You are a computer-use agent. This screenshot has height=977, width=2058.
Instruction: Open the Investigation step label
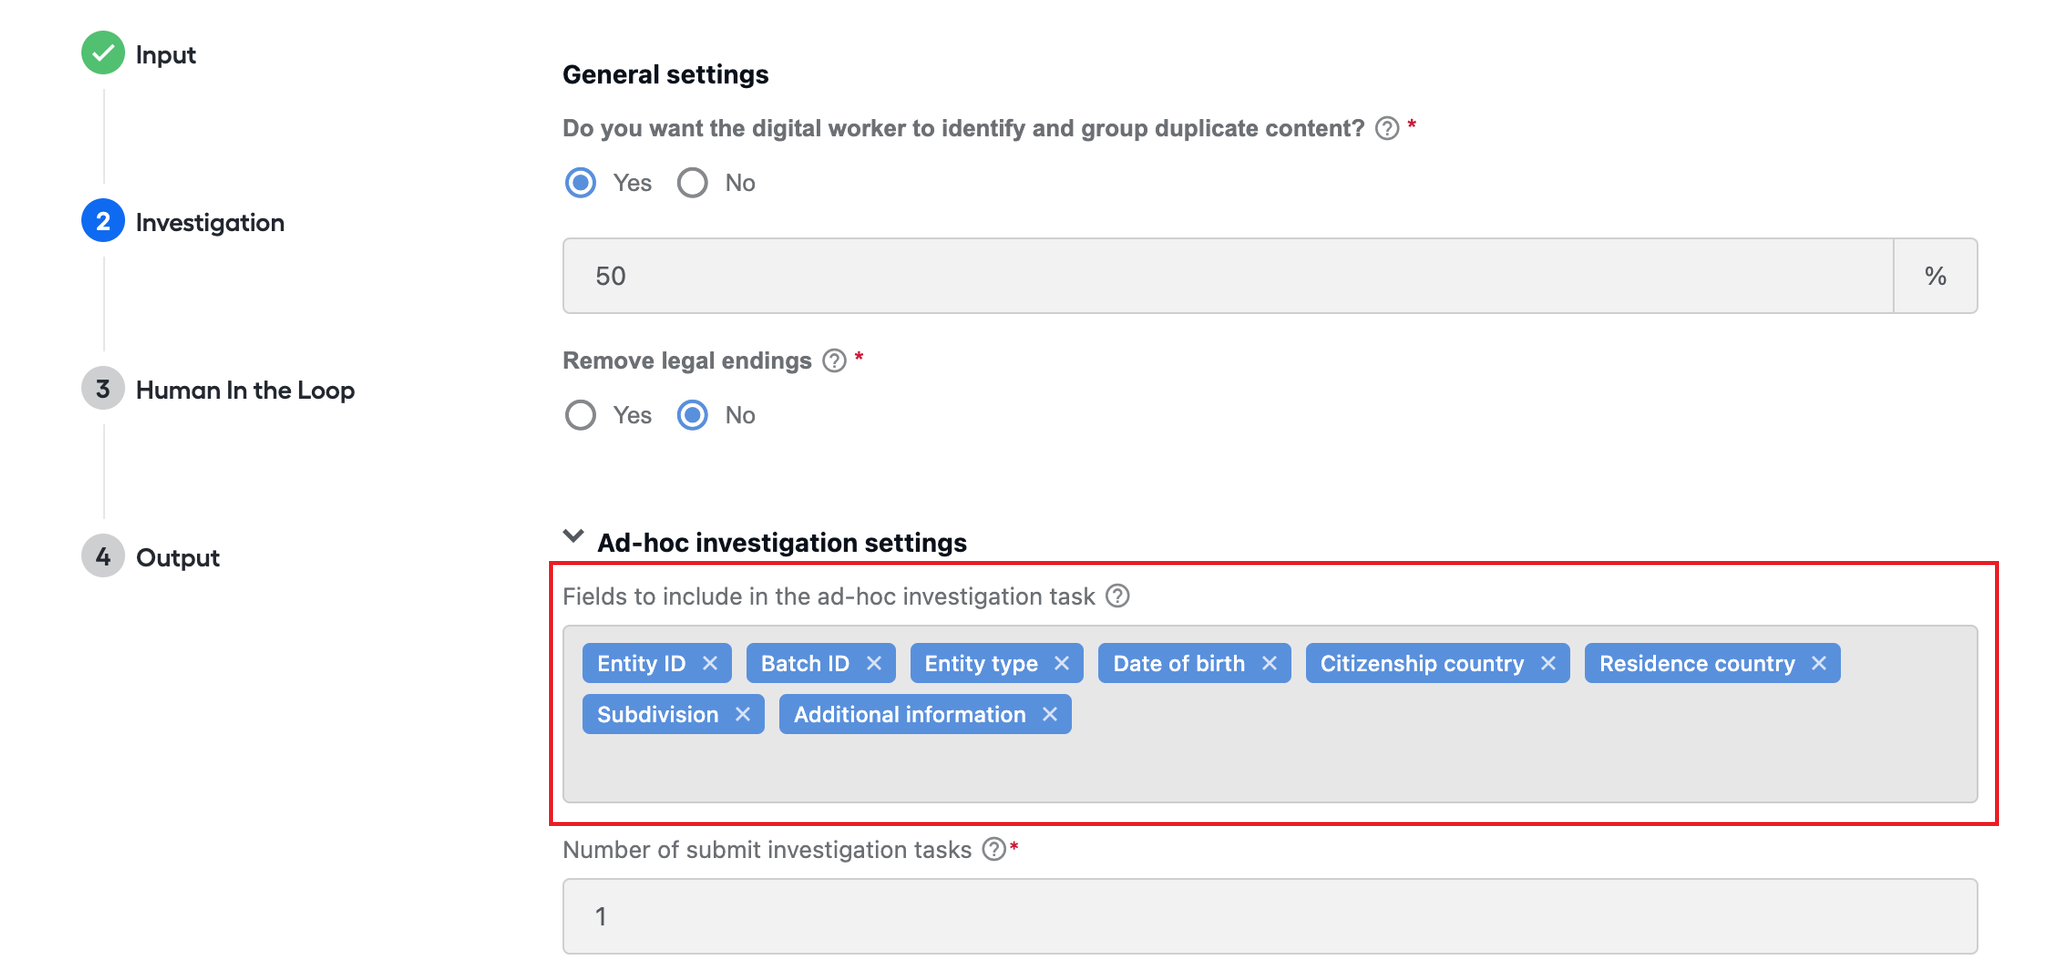click(x=210, y=222)
